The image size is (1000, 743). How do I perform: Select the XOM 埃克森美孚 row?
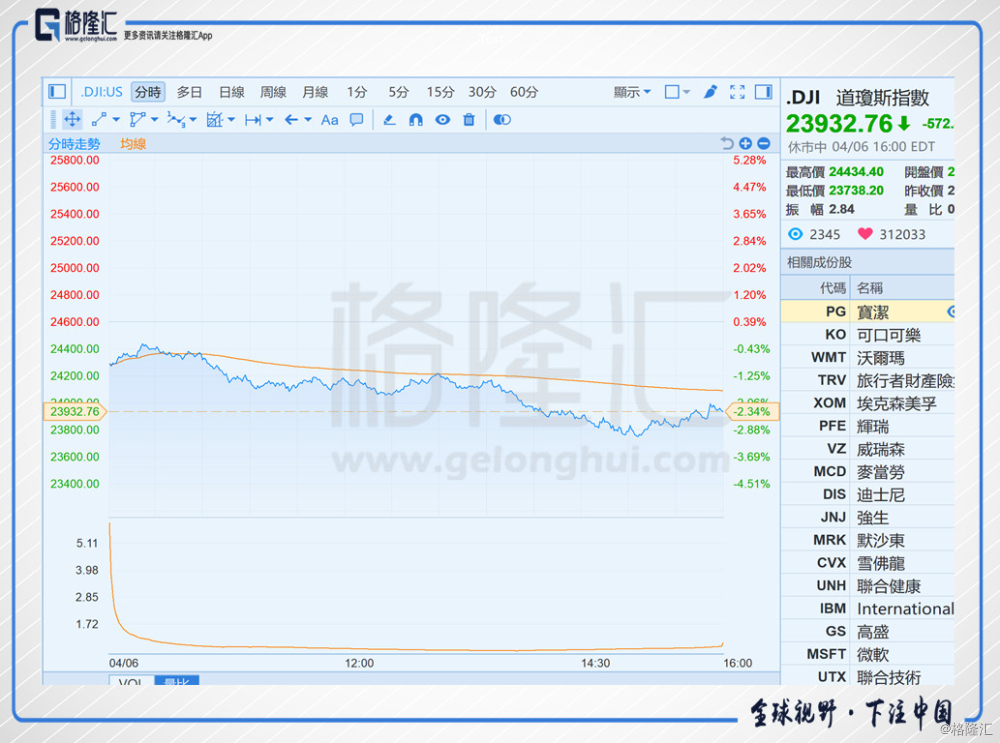(x=867, y=403)
